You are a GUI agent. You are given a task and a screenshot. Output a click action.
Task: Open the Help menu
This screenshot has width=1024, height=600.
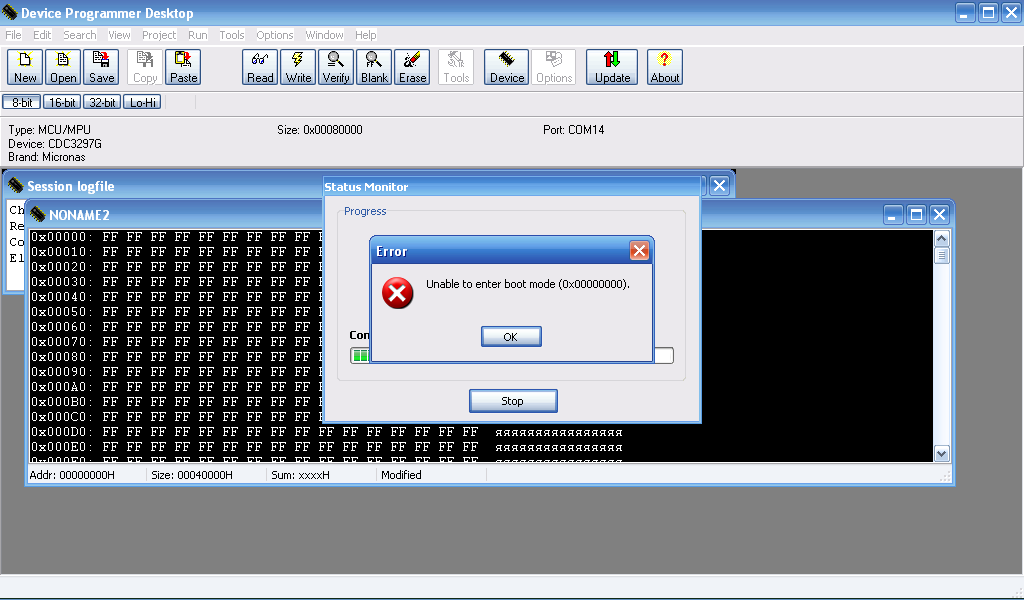click(x=365, y=35)
